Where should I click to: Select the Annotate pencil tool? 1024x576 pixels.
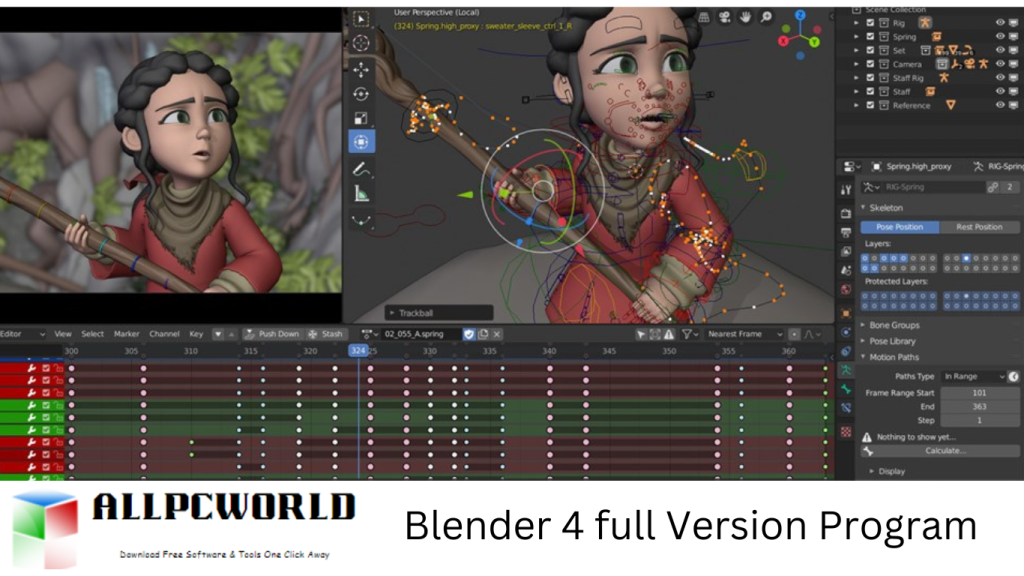[360, 169]
